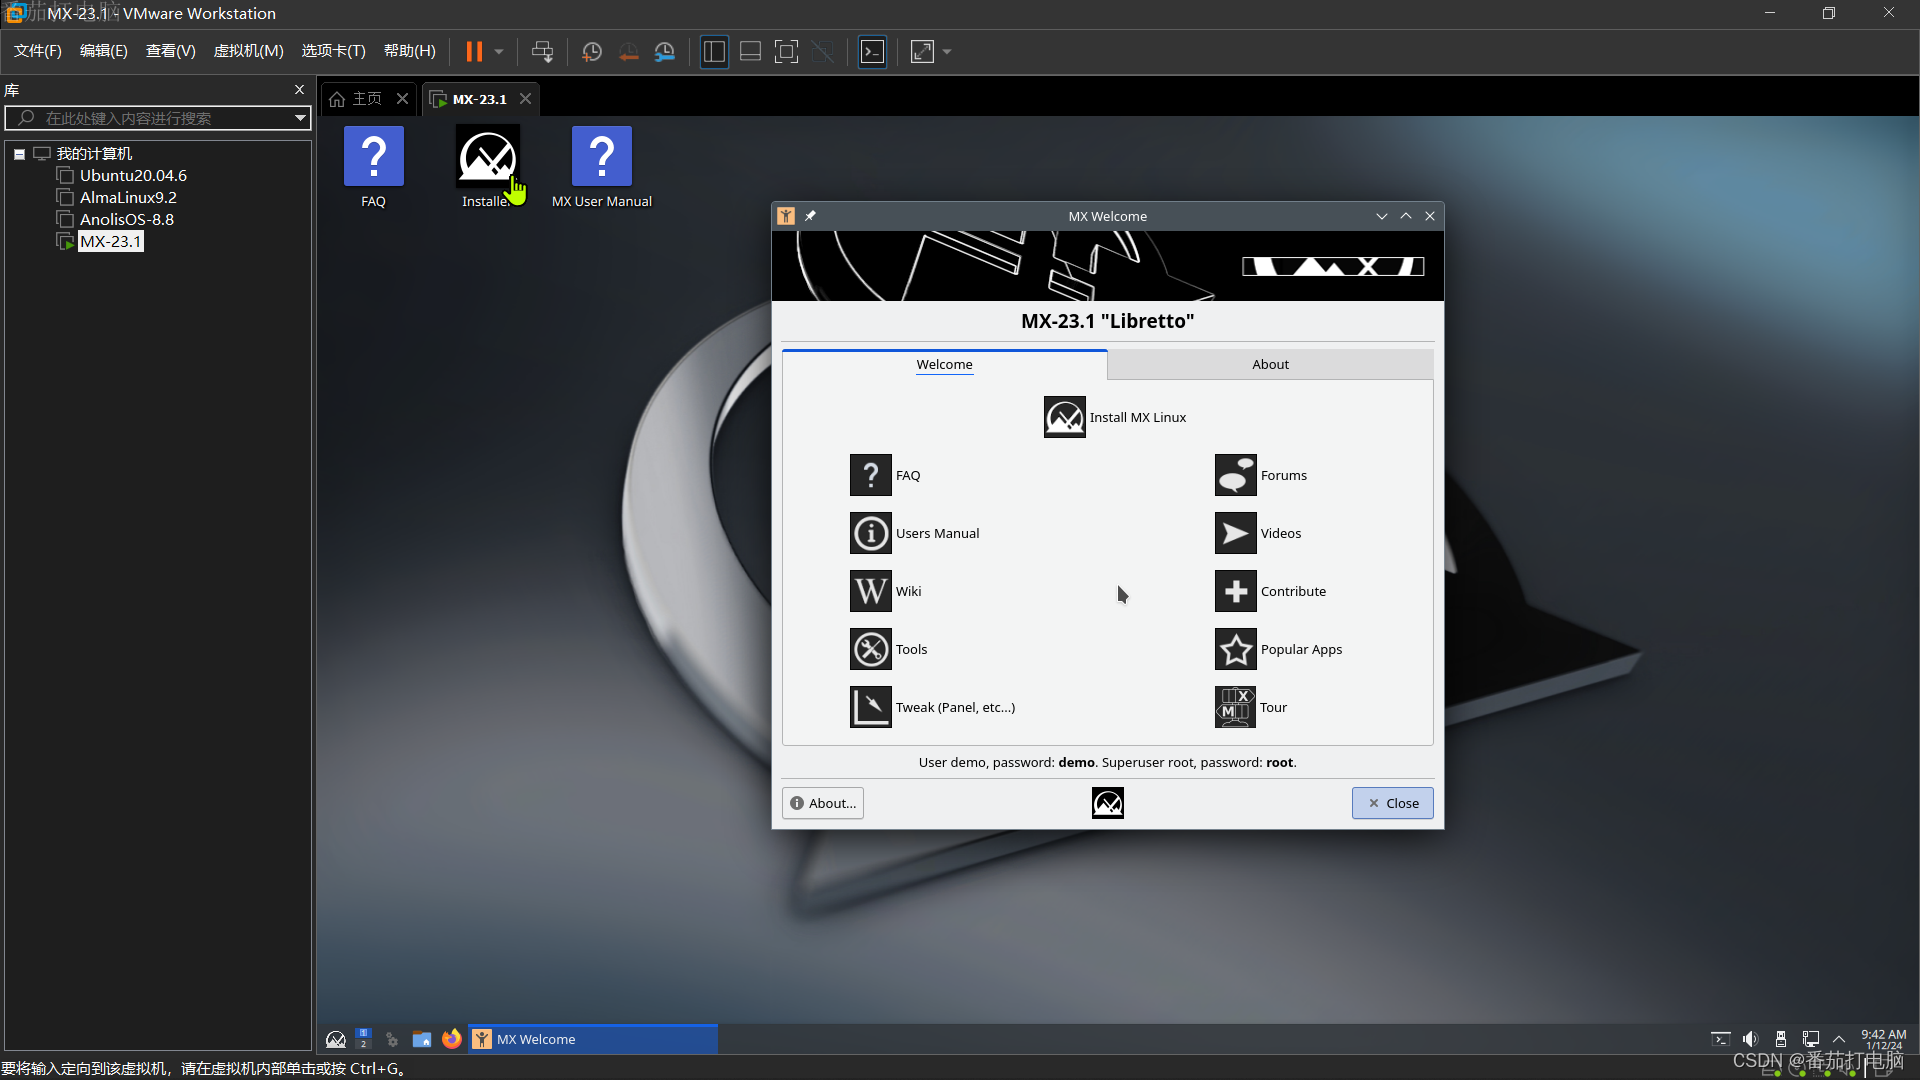Open the library search dropdown arrow
This screenshot has width=1920, height=1080.
click(299, 118)
